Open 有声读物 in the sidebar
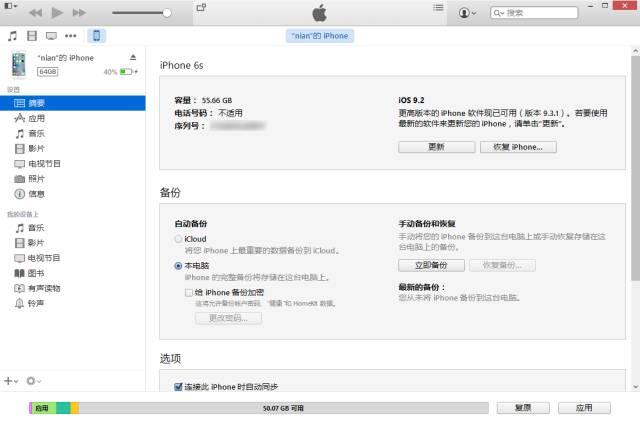 (73, 288)
